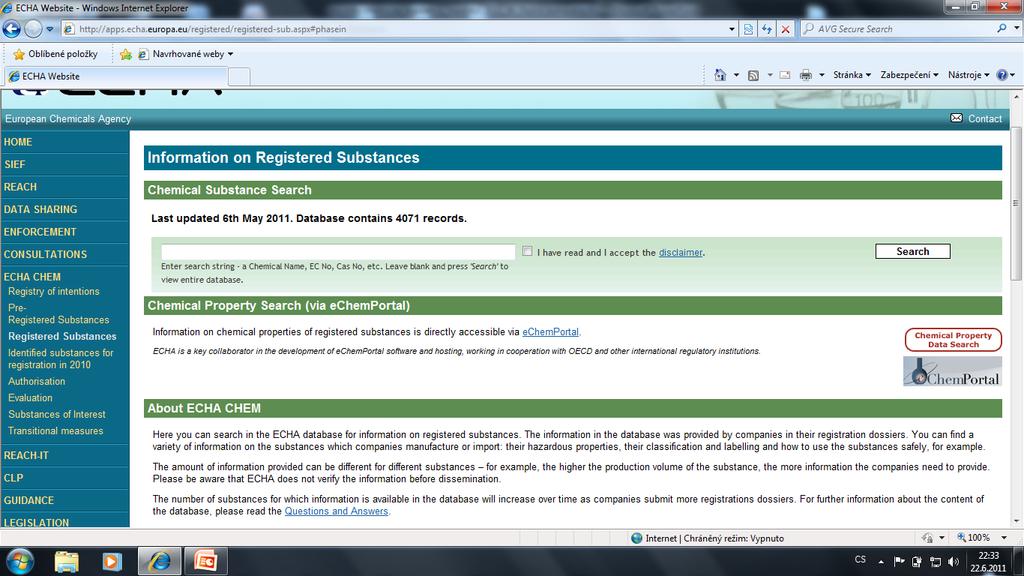Click the printer icon
Screen dimensions: 1024x576
pyautogui.click(x=806, y=75)
